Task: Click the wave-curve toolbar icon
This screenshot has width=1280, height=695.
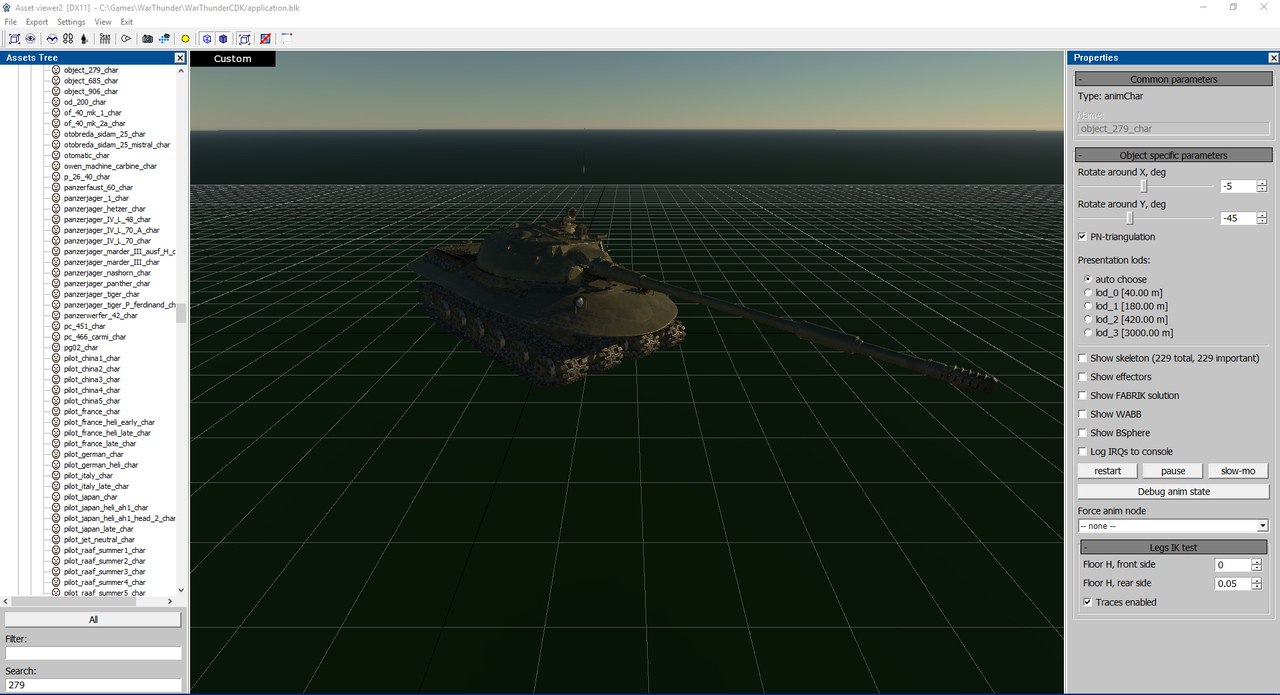Action: (x=52, y=39)
